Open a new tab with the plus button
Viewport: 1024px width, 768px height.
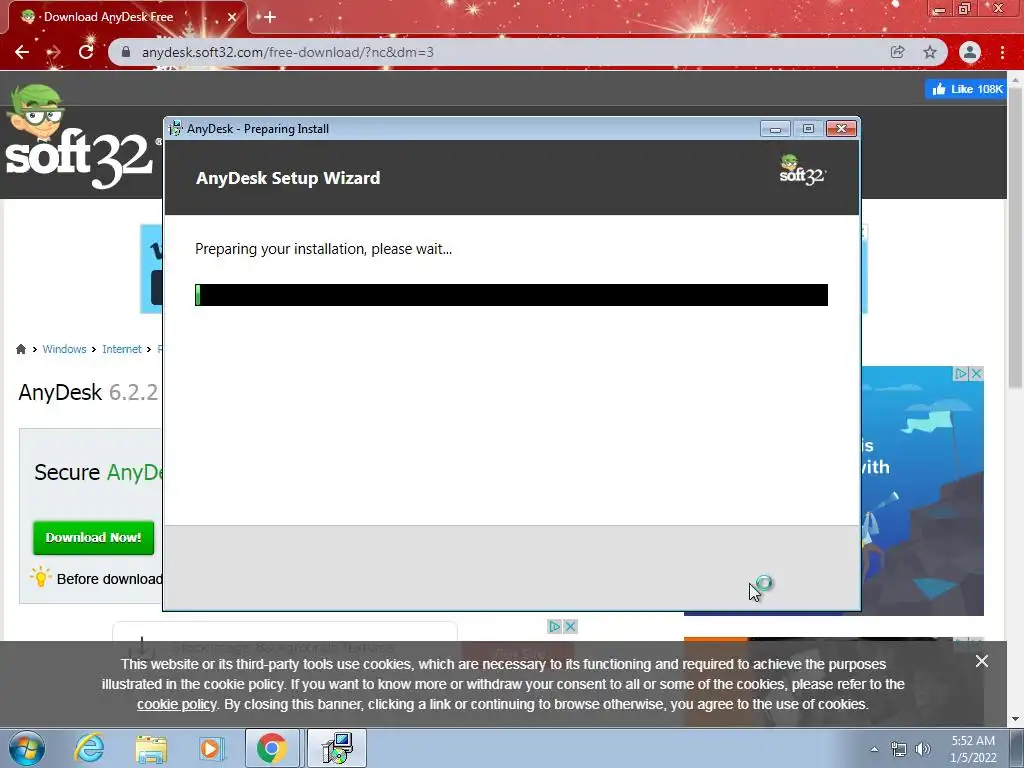point(270,18)
